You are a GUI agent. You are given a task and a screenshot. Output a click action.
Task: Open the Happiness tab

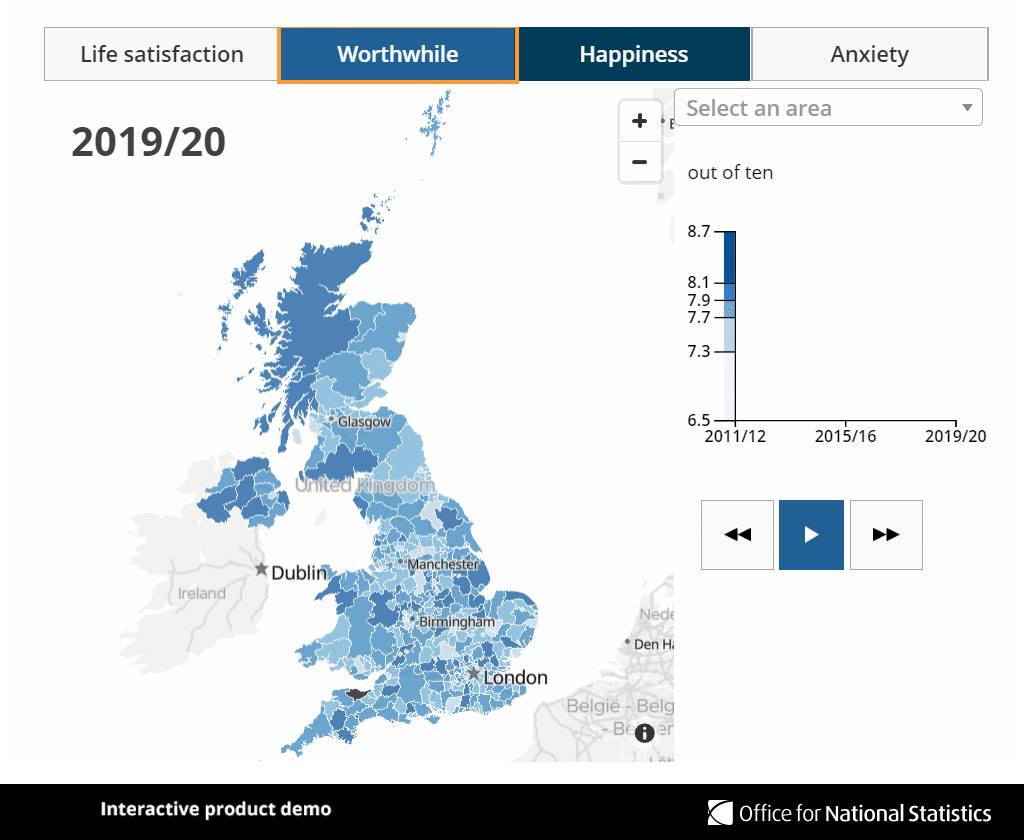point(633,54)
